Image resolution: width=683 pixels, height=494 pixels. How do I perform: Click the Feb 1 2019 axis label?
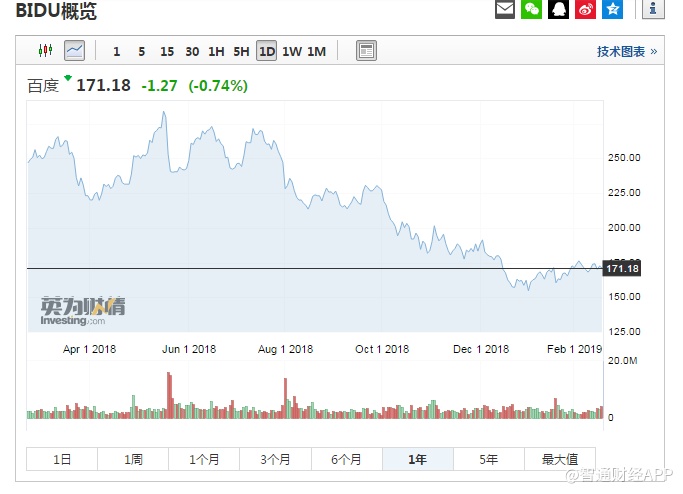[x=575, y=349]
